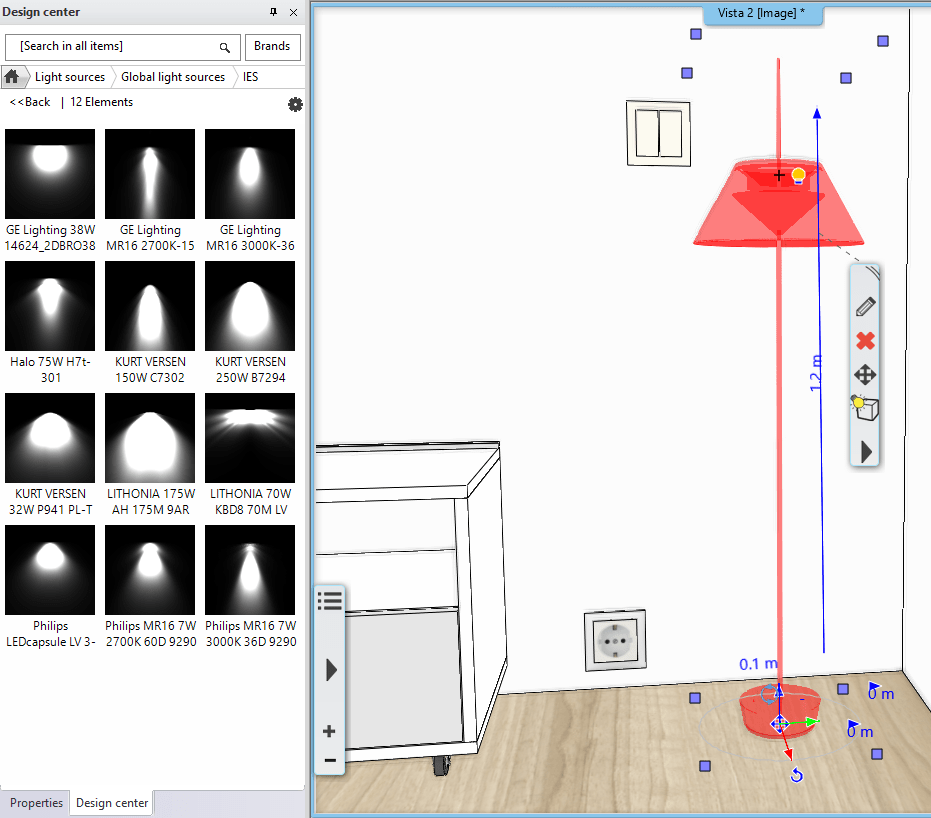Image resolution: width=931 pixels, height=818 pixels.
Task: Click the zoom out minus icon
Action: pos(330,762)
